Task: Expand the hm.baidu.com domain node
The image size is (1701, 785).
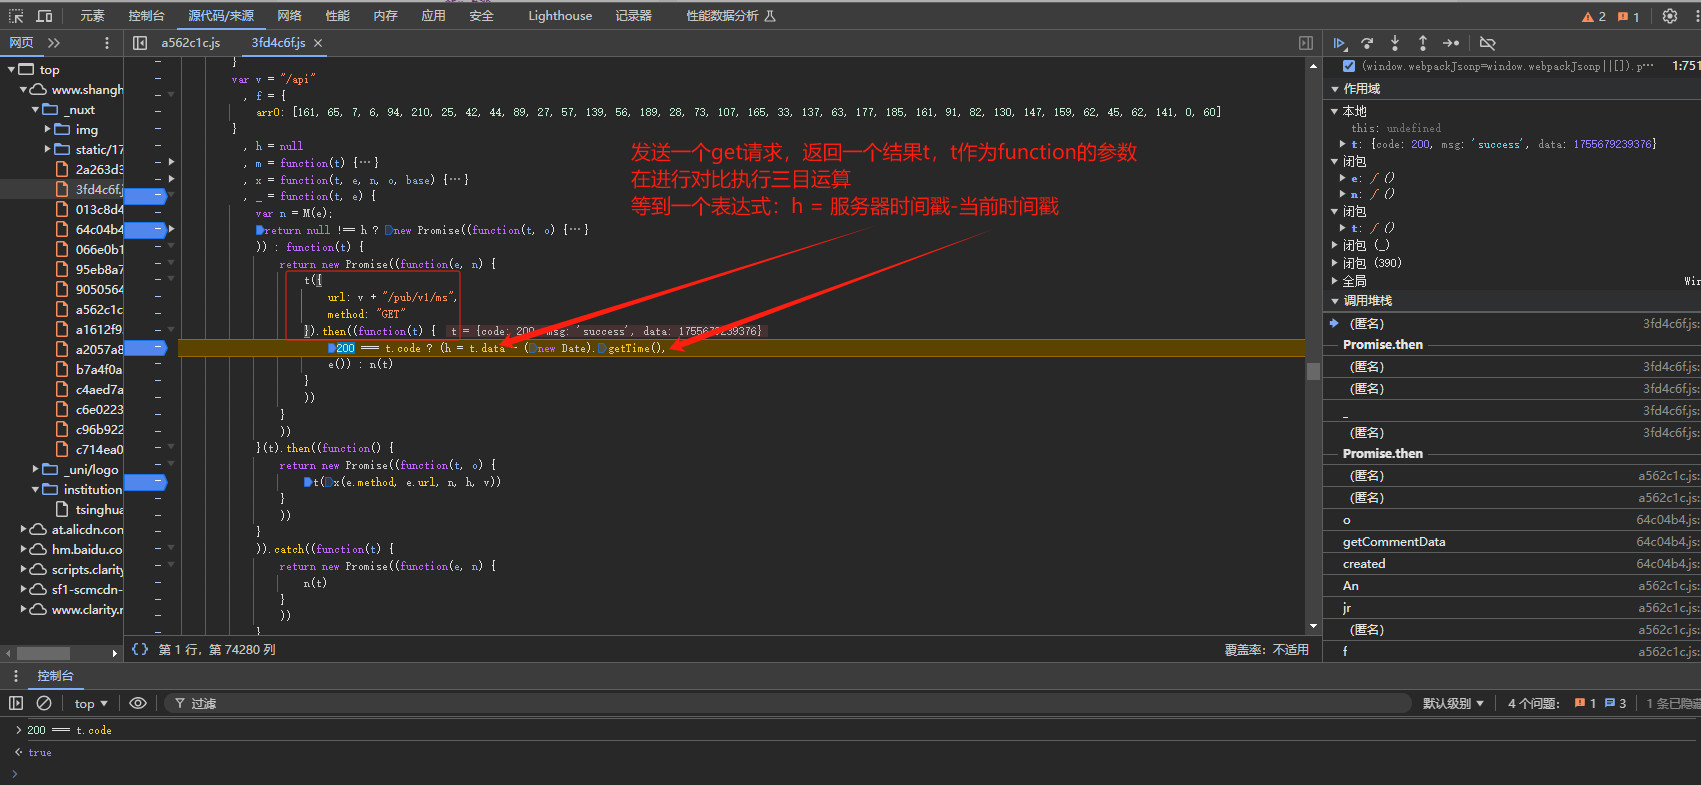Action: 24,549
